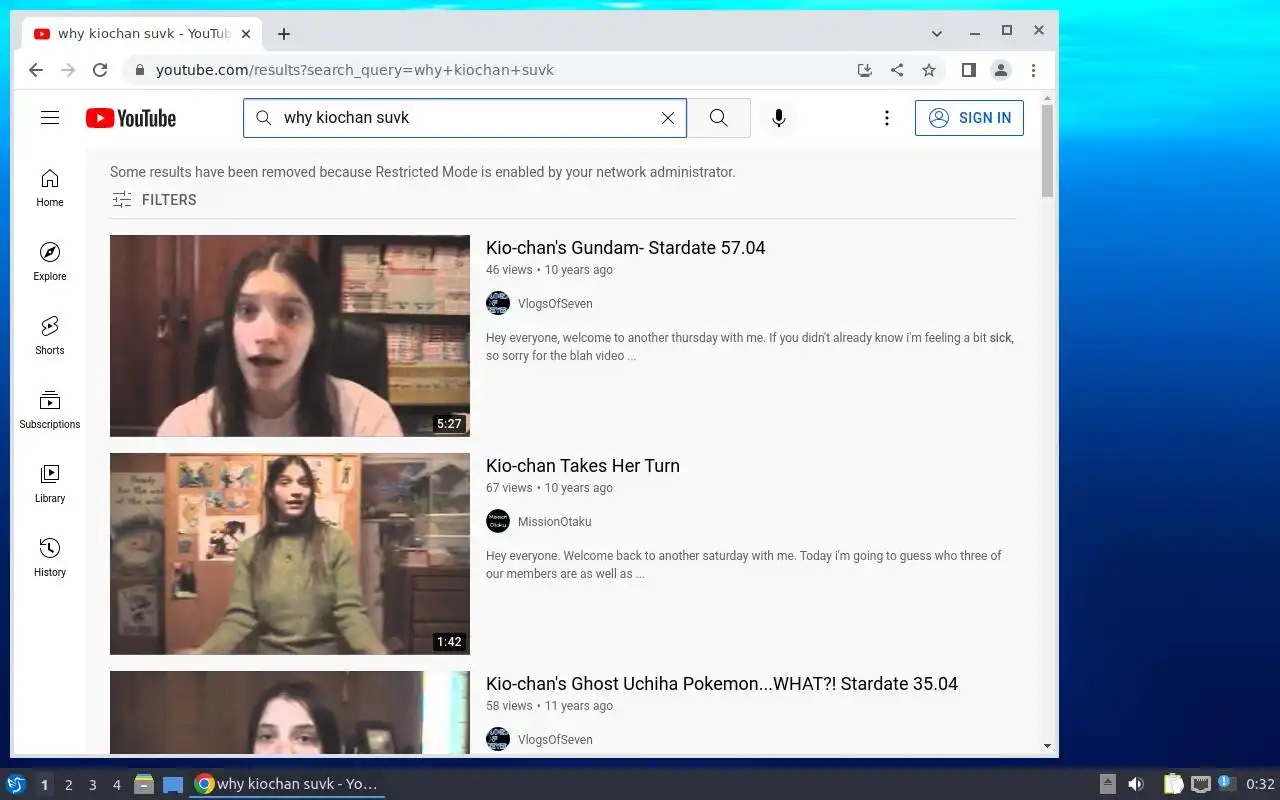Clear the search query with the X
Image resolution: width=1280 pixels, height=800 pixels.
[668, 118]
